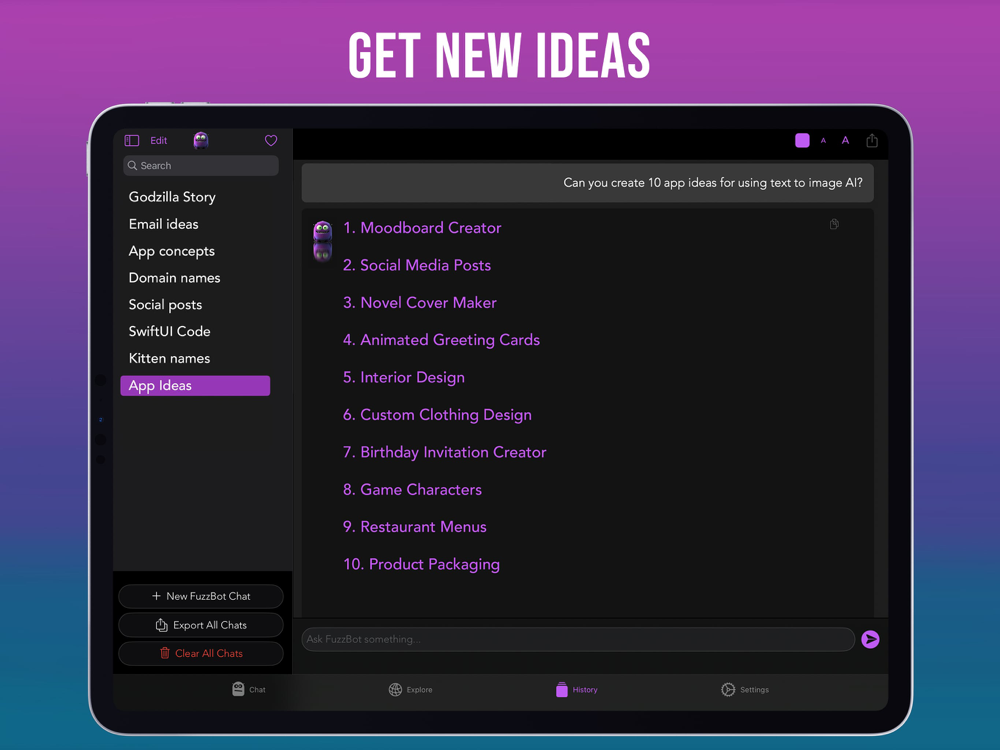Open the SwiftUI Code chat
Image resolution: width=1000 pixels, height=750 pixels.
169,332
